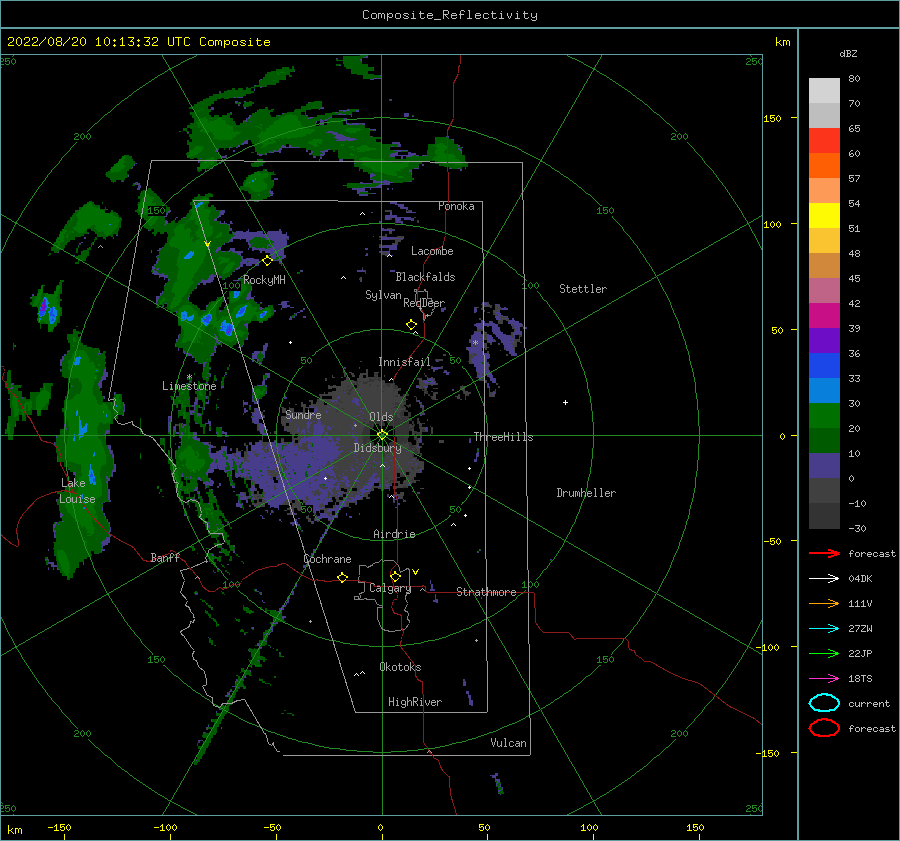The image size is (900, 841).
Task: Click the Blackfalds city label
Action: click(x=425, y=277)
